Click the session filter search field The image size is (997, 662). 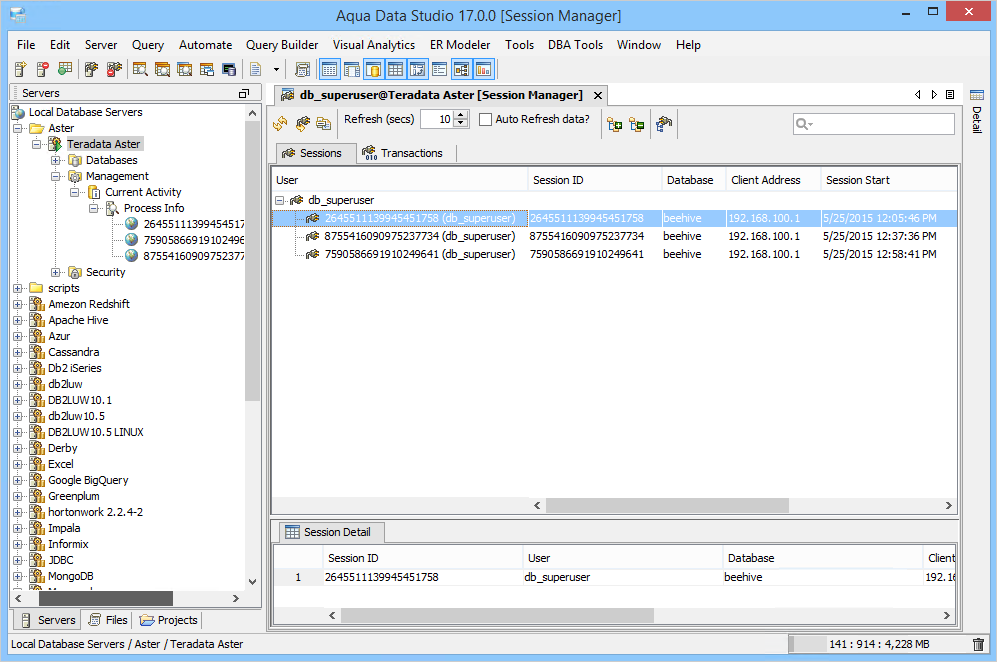[x=874, y=124]
